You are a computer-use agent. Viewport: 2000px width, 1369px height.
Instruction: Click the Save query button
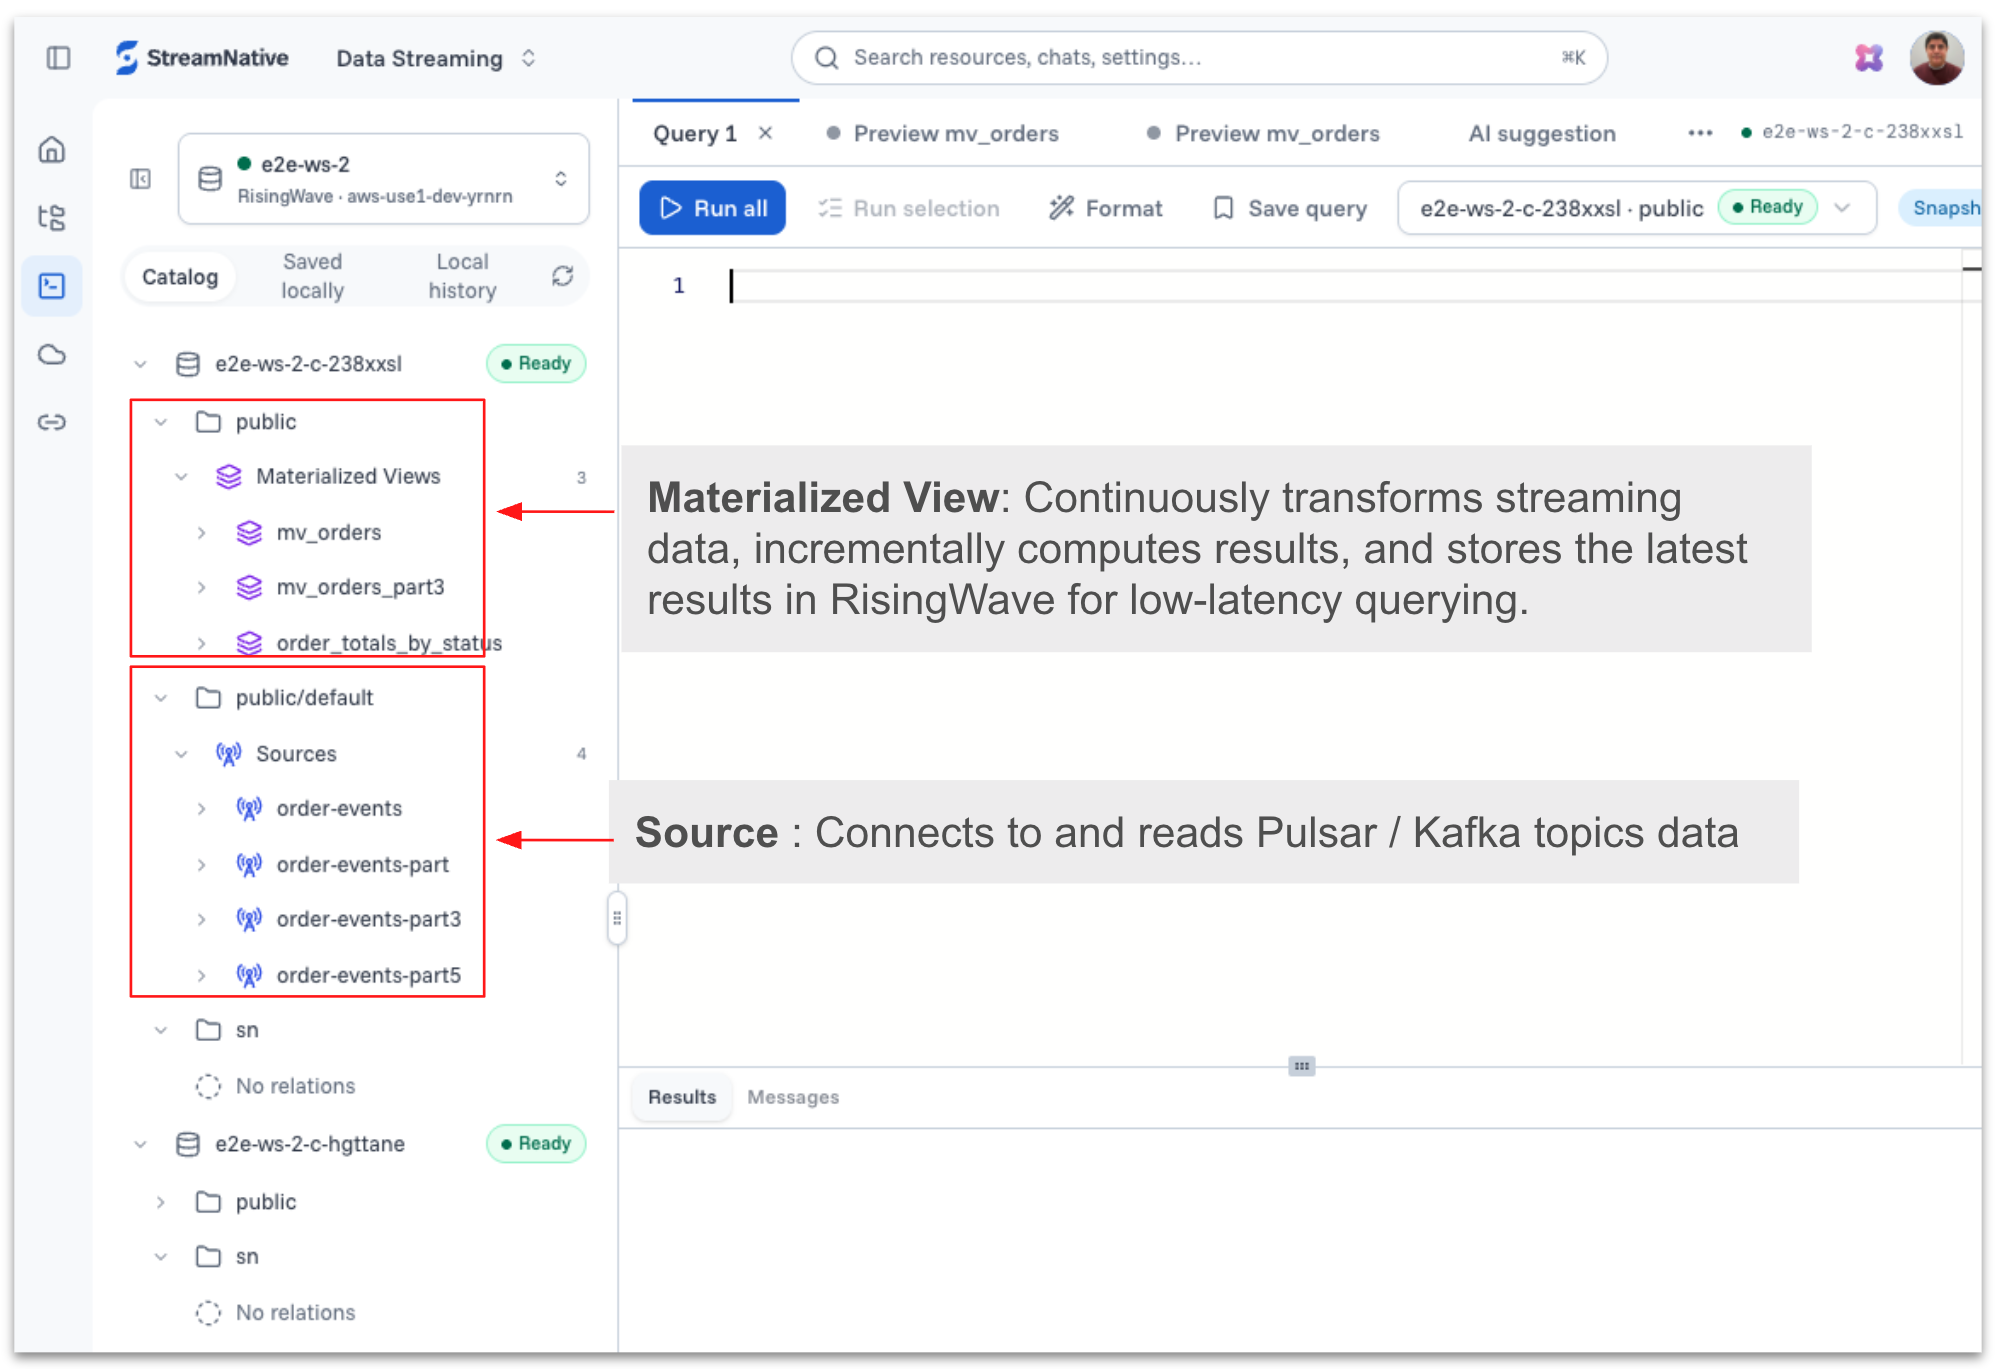(x=1290, y=208)
